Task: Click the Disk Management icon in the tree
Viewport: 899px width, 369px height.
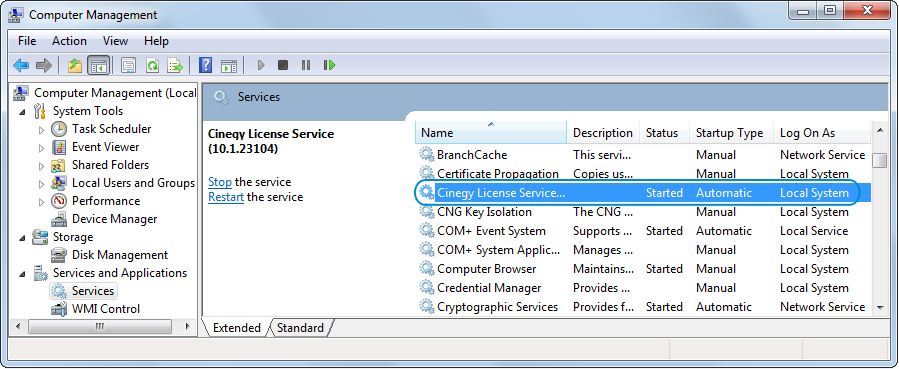Action: pyautogui.click(x=59, y=255)
